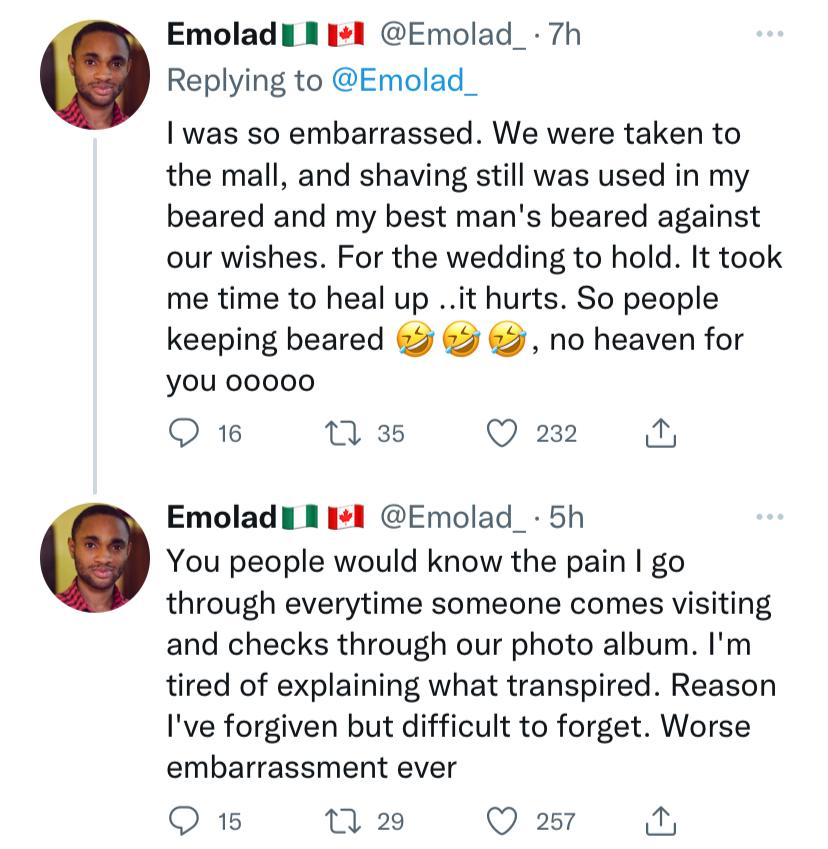Reply to the tweet posted 5h ago
828x849 pixels.
[x=184, y=821]
